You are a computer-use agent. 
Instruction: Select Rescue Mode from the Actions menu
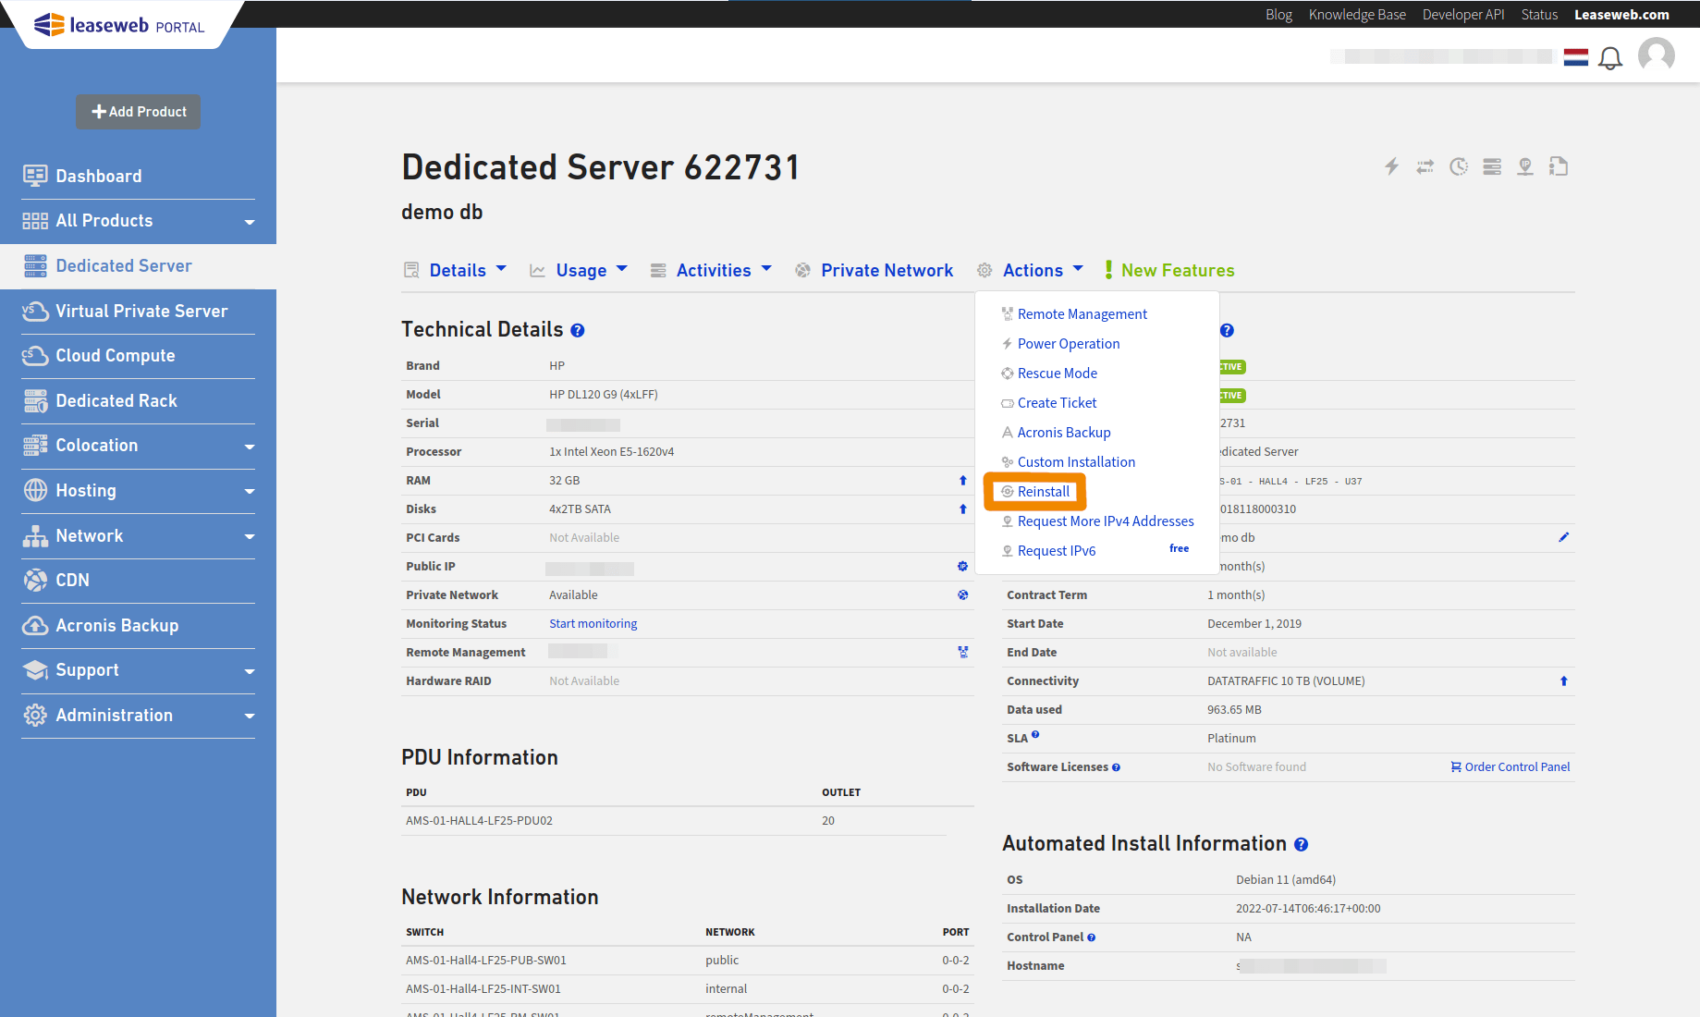click(1056, 372)
